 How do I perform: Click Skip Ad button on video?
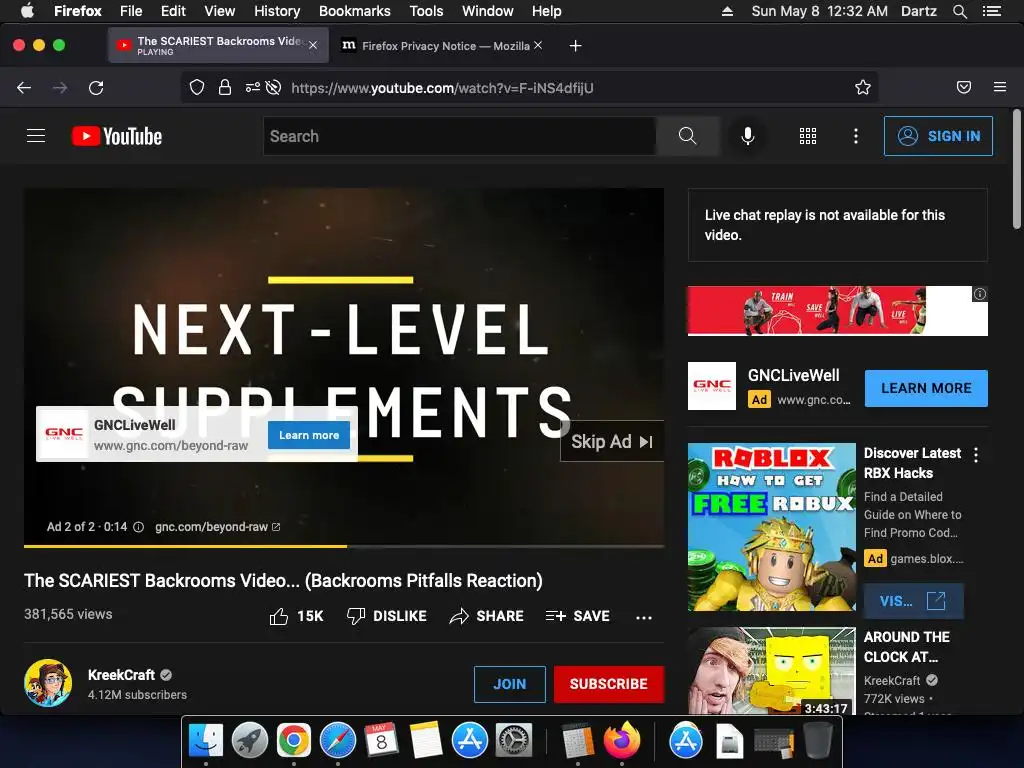[x=612, y=441]
